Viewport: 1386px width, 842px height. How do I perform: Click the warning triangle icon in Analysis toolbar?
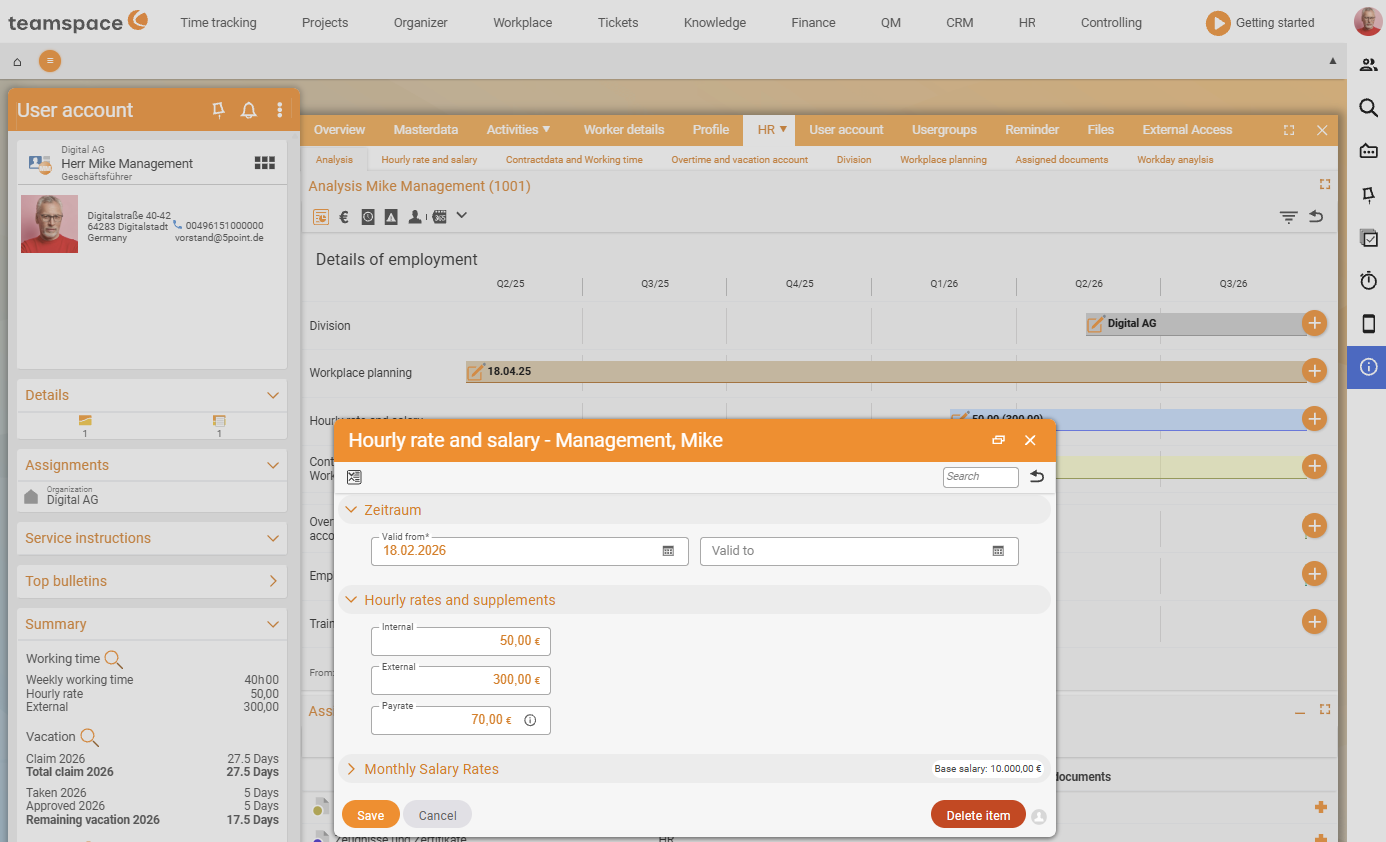coord(391,216)
